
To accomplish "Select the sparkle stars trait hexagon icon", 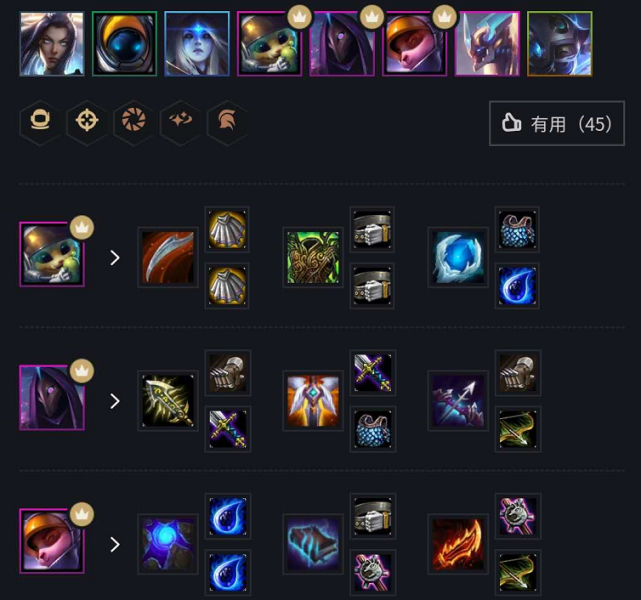I will [x=181, y=122].
